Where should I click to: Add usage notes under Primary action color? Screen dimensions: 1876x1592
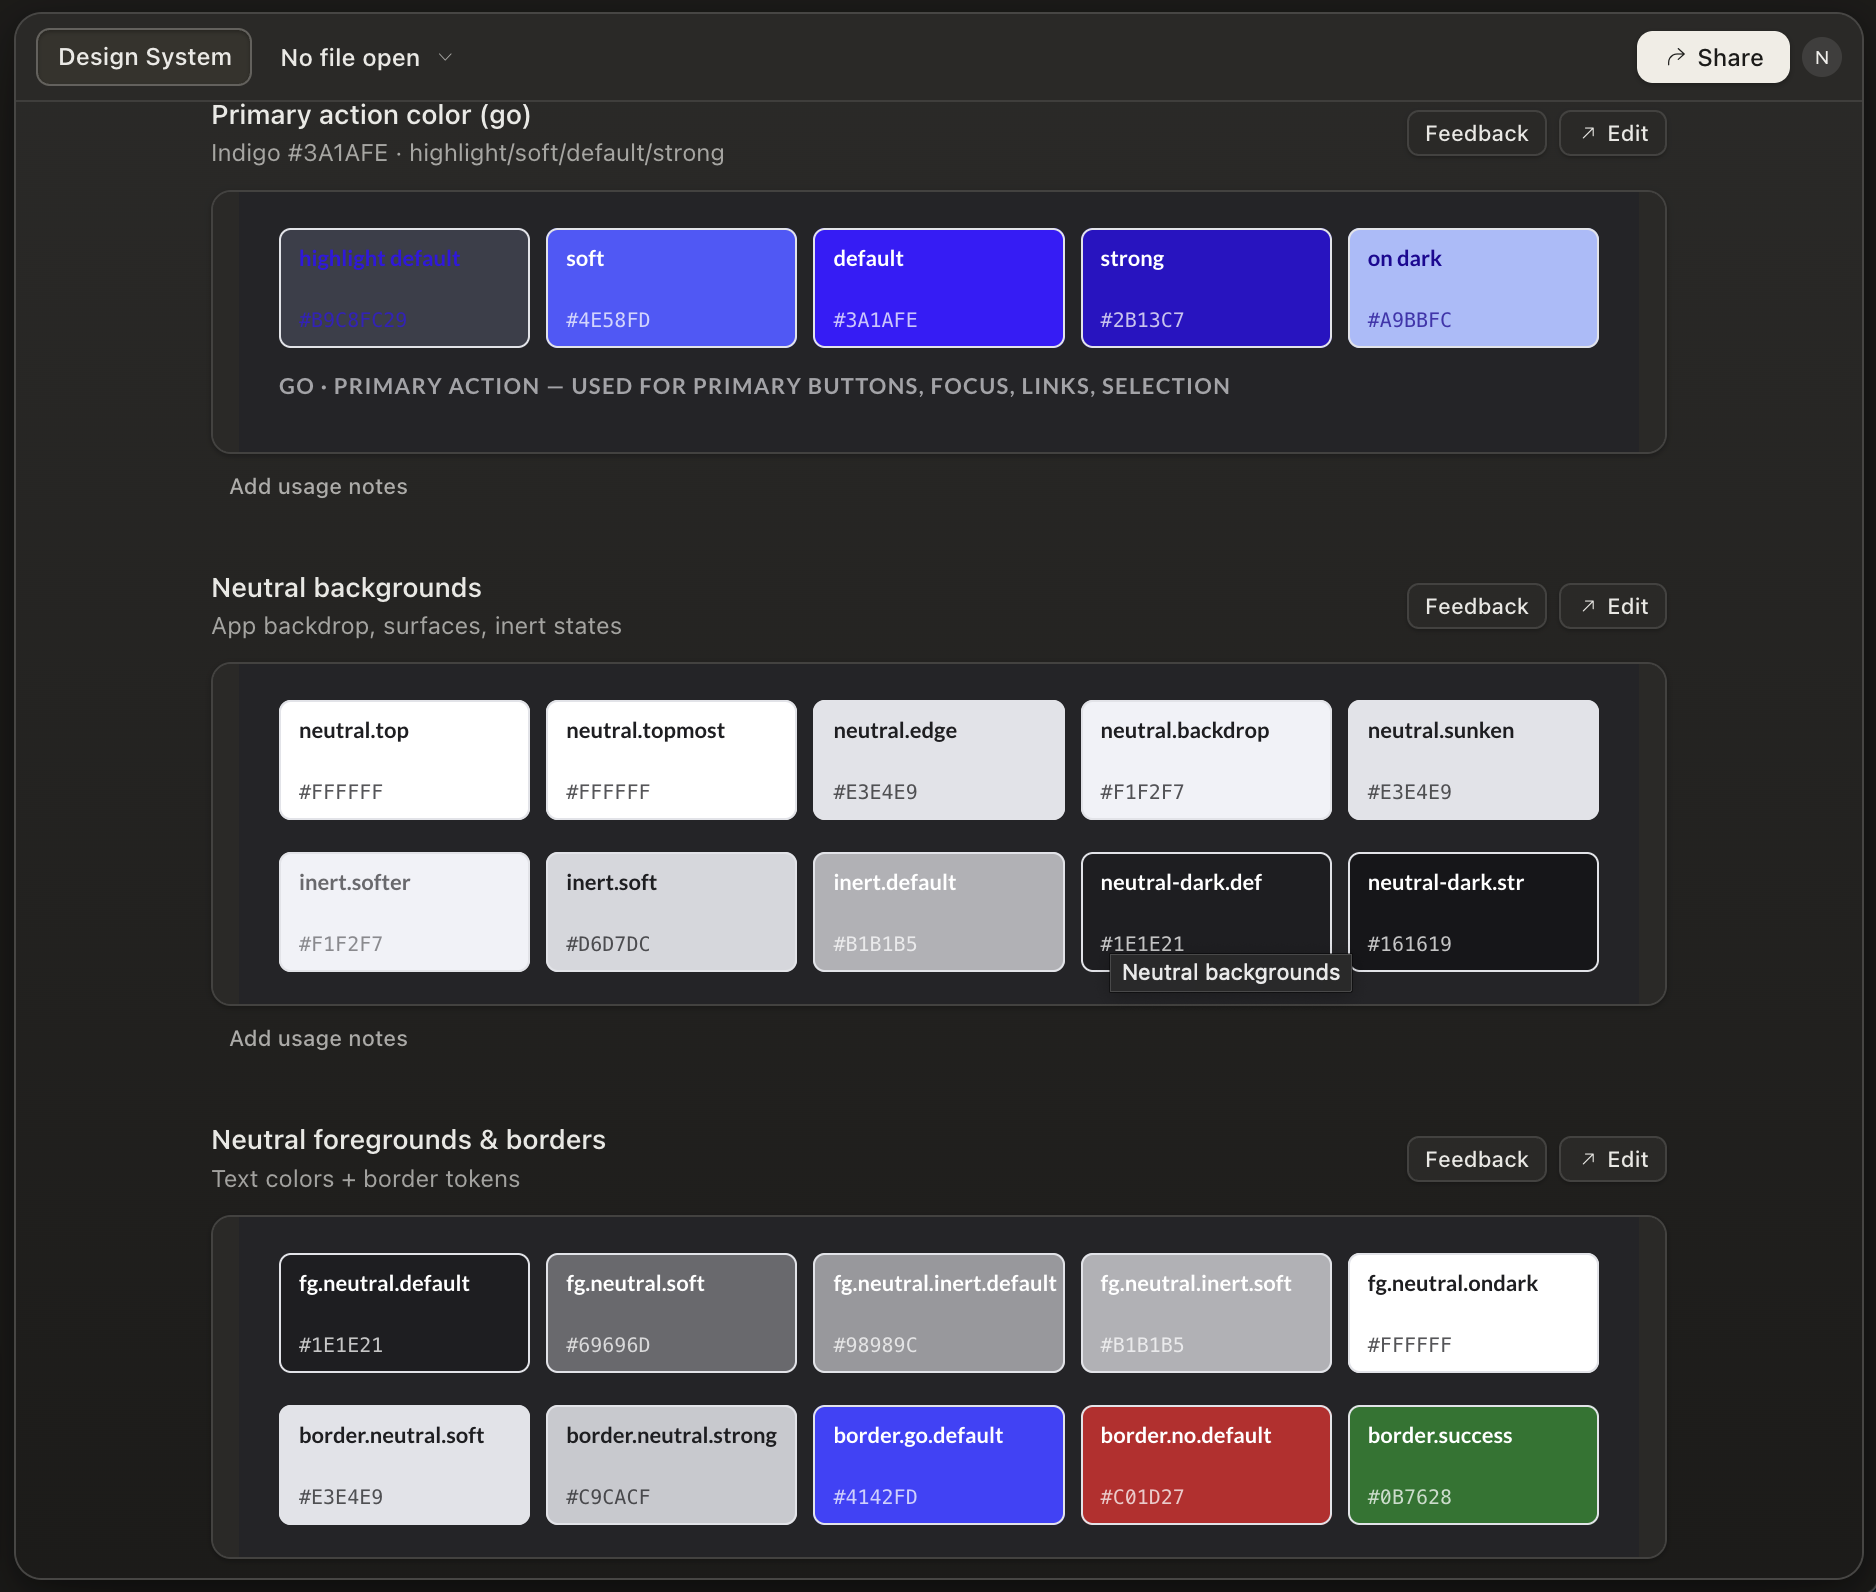[318, 486]
